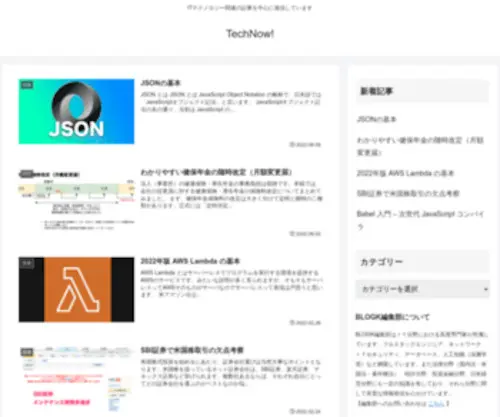The image size is (500, 417).
Task: Click the category badge on JSON thumbnail
Action: click(27, 85)
